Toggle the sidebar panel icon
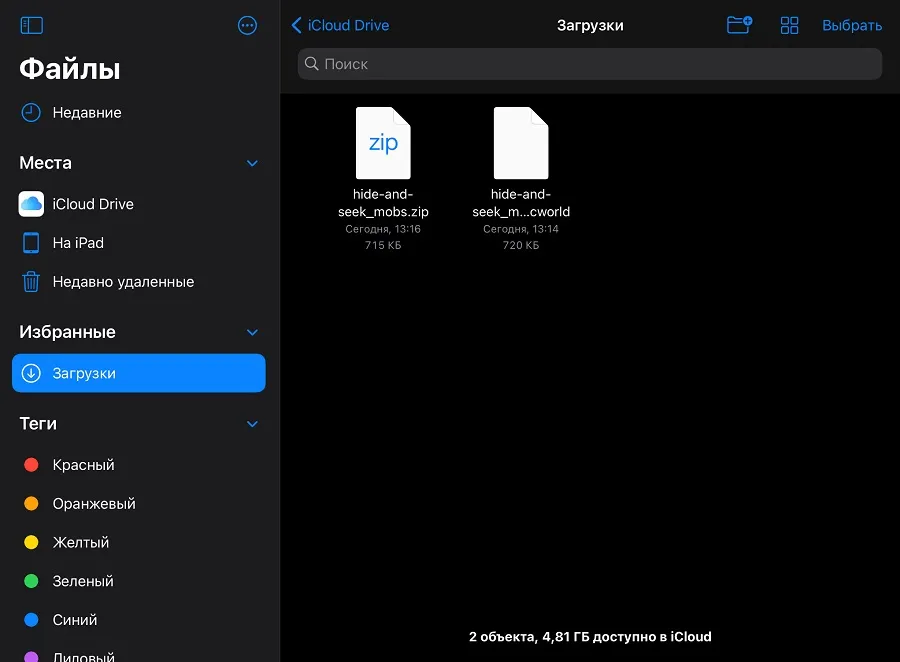The height and width of the screenshot is (662, 900). 31,26
